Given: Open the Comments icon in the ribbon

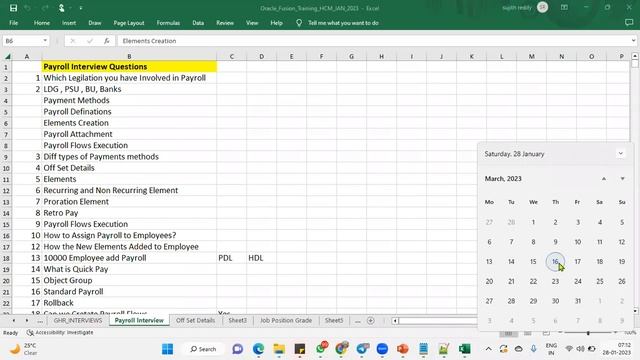Looking at the screenshot, I should pyautogui.click(x=629, y=23).
